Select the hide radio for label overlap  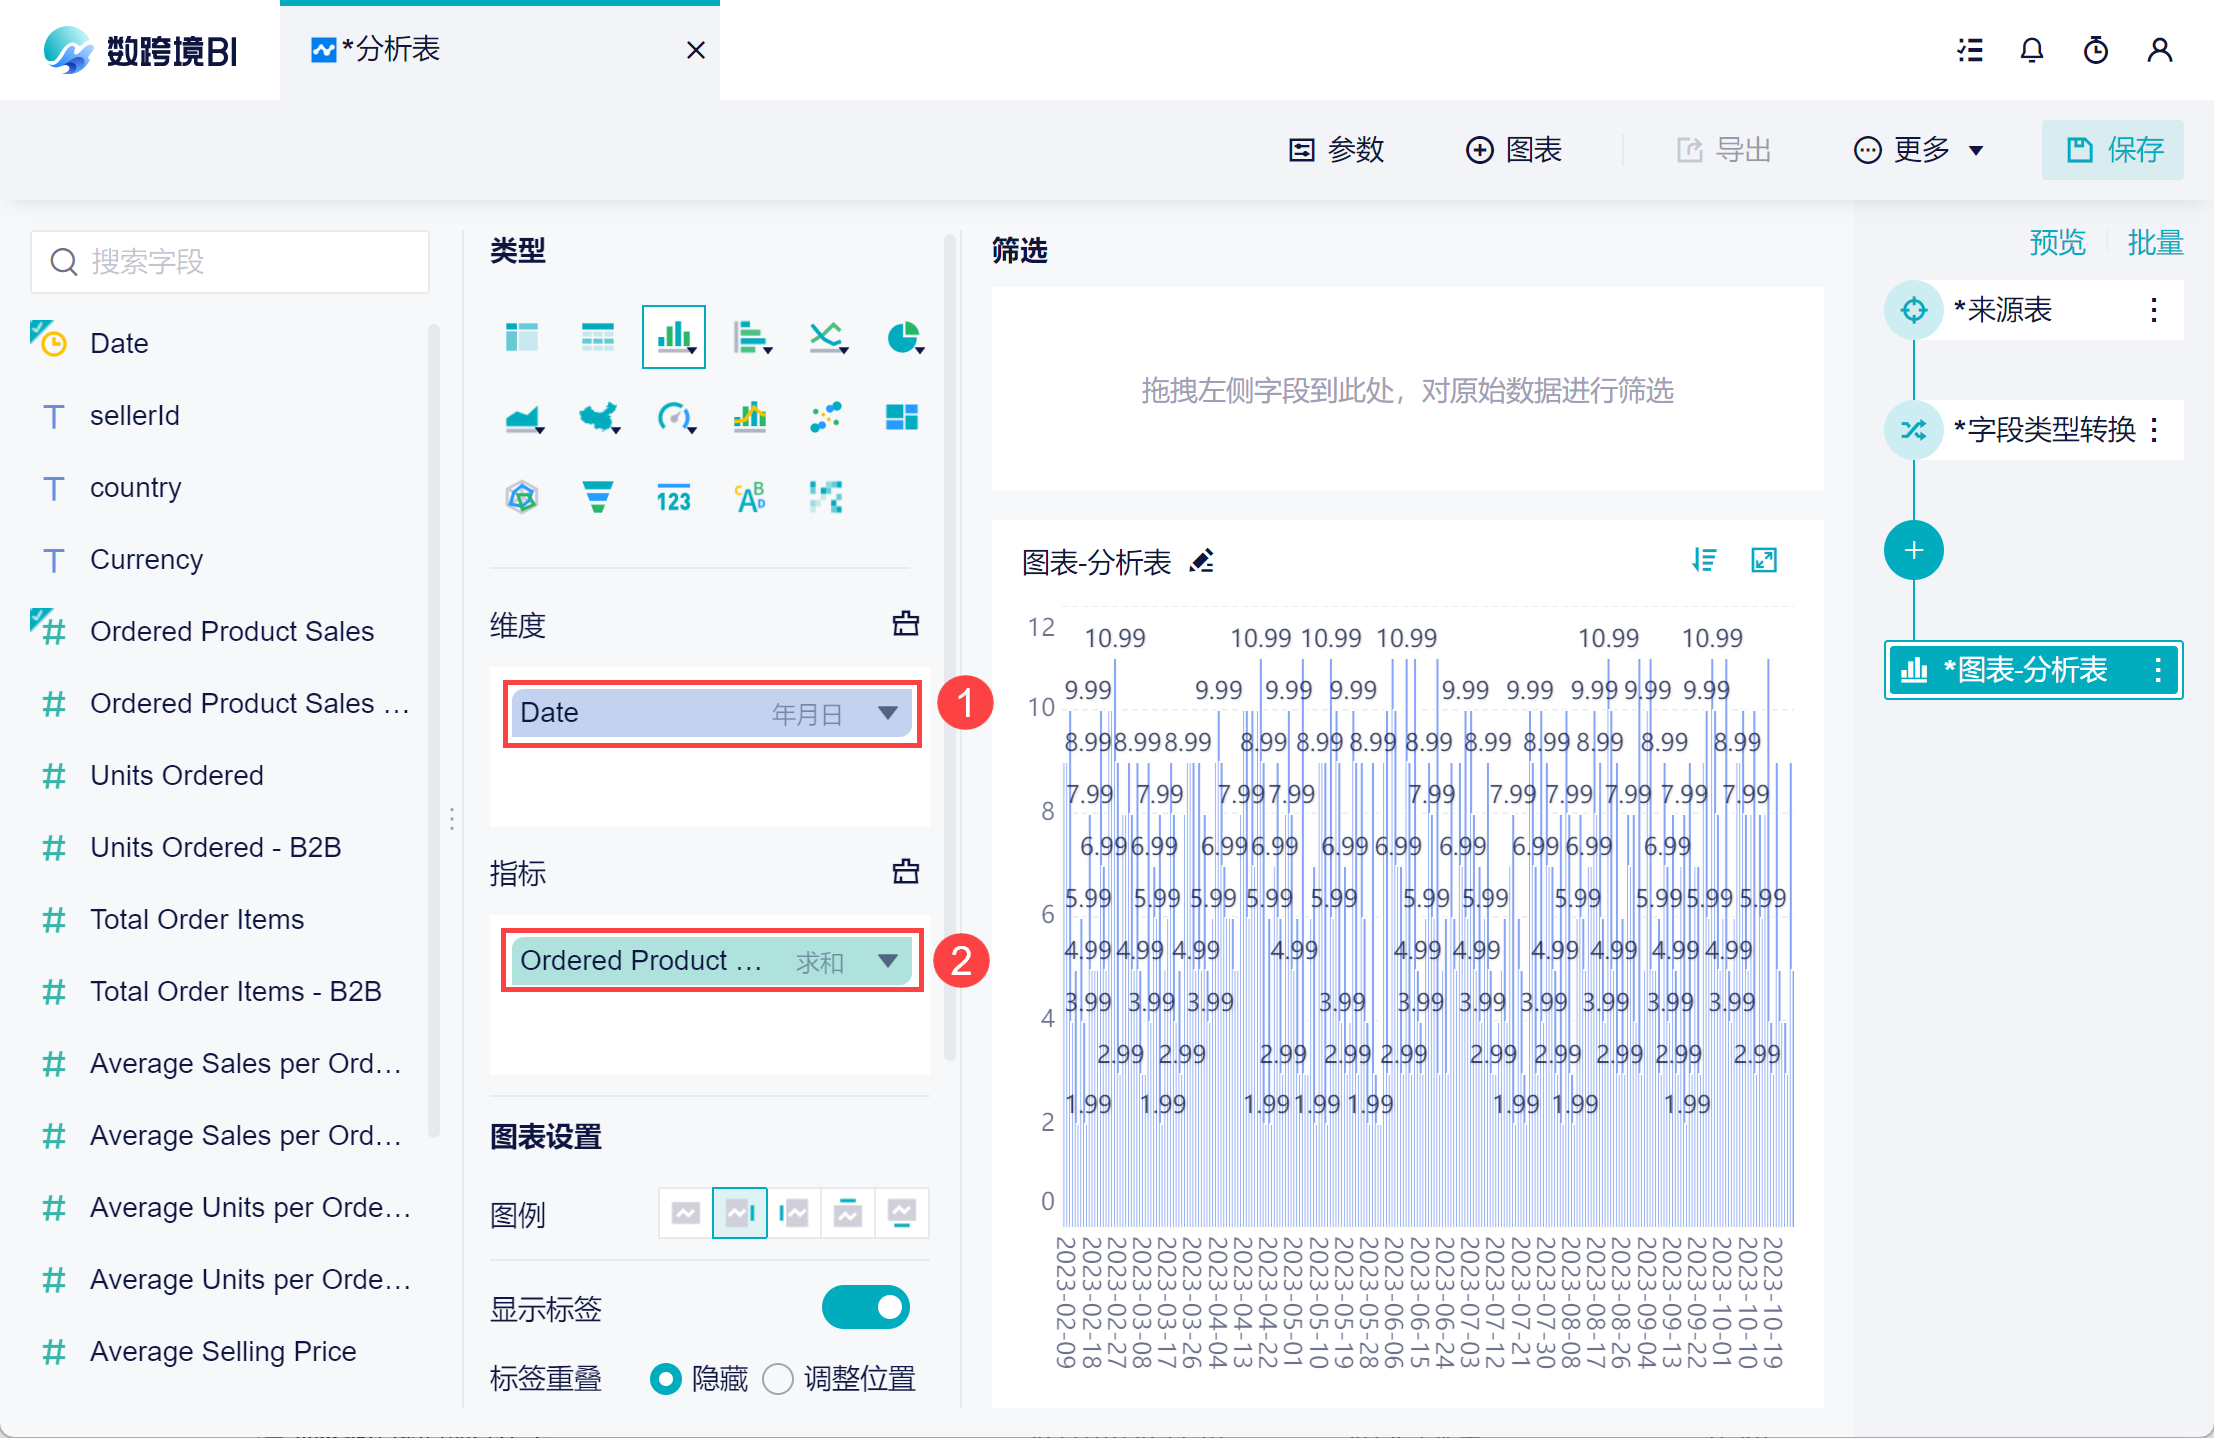pyautogui.click(x=666, y=1379)
